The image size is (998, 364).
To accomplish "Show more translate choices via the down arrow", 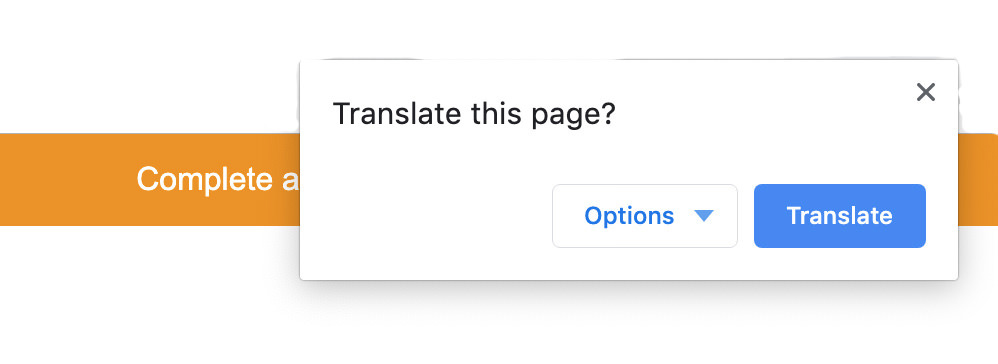I will coord(704,216).
